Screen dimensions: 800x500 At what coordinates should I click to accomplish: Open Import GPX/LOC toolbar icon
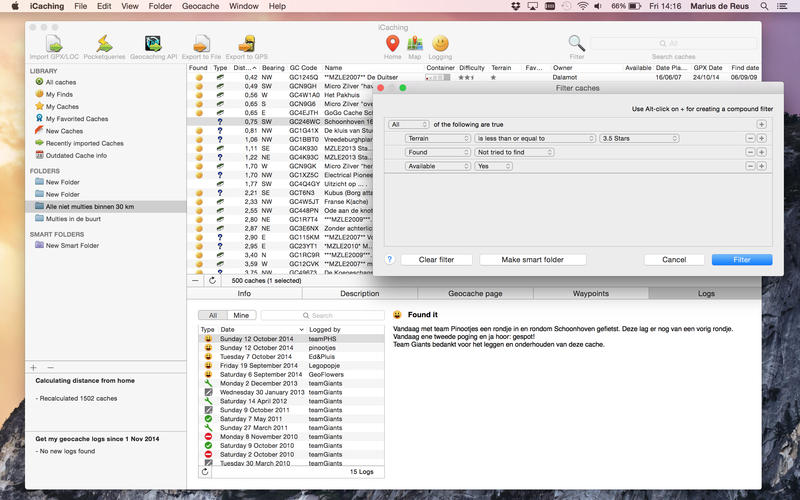click(x=54, y=44)
